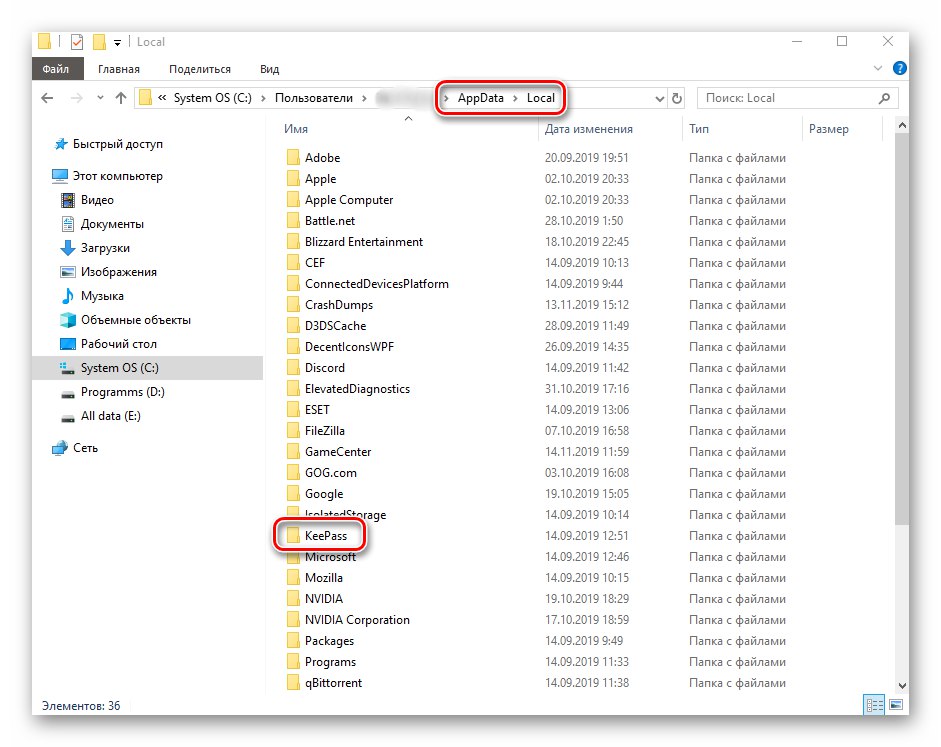This screenshot has width=941, height=747.
Task: Click the Properties icon on the Quick Access Toolbar
Action: pyautogui.click(x=76, y=41)
